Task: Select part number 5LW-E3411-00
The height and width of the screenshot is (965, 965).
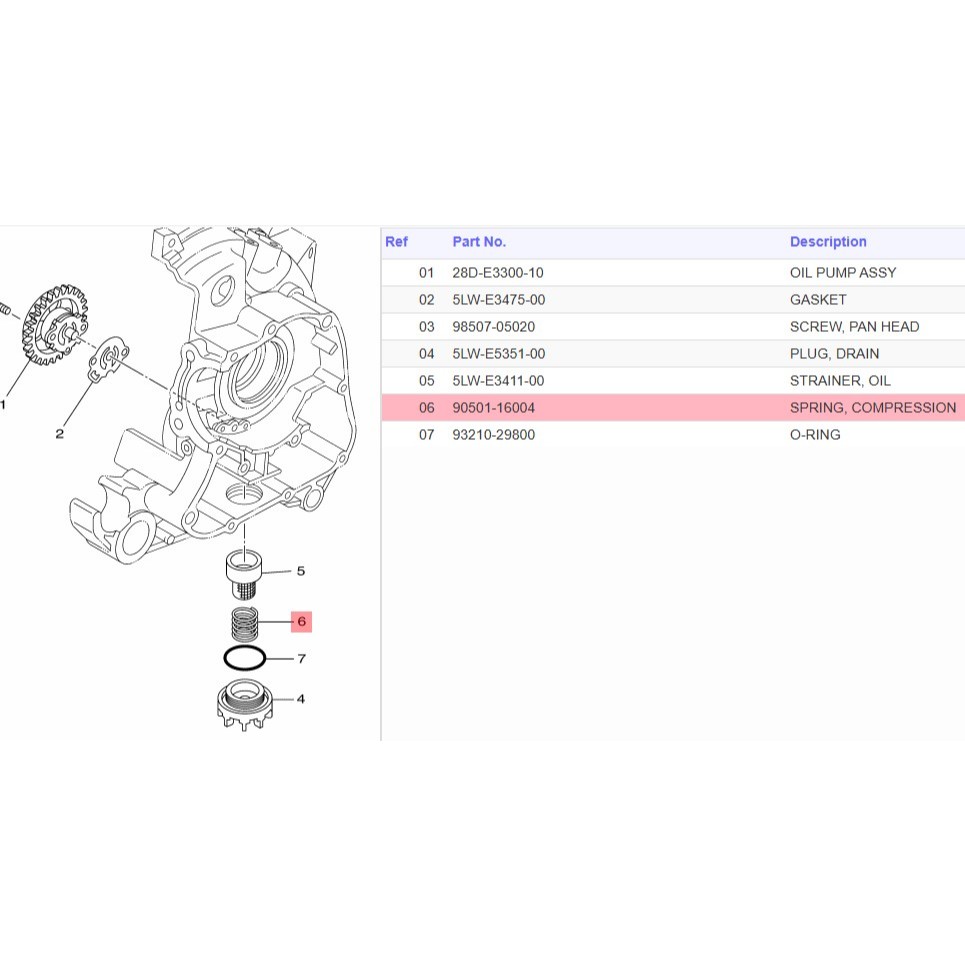Action: (x=498, y=381)
